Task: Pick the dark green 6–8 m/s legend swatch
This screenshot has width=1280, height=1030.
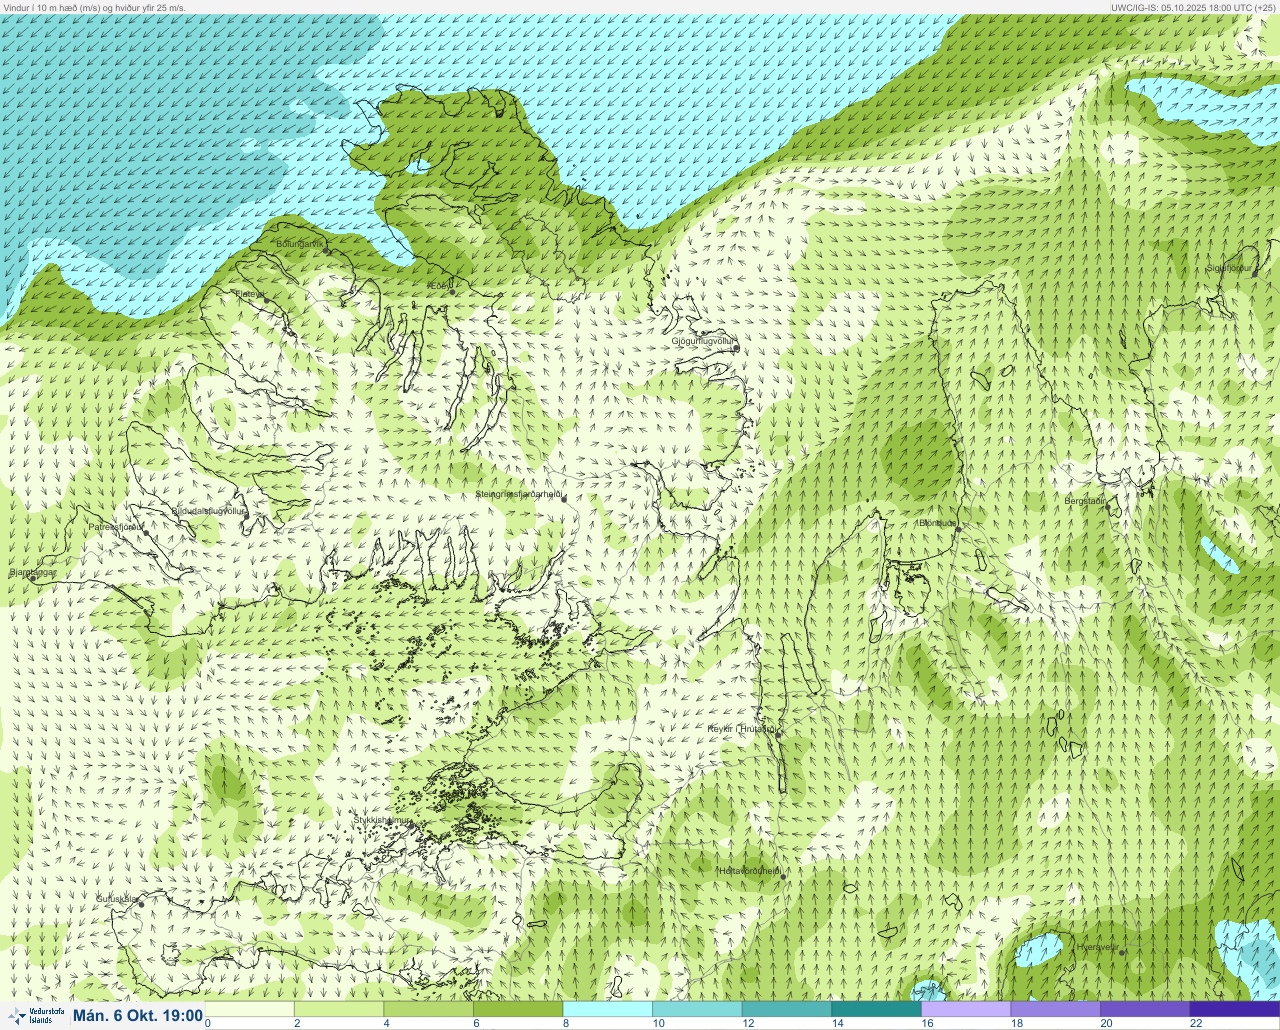Action: pos(518,1009)
